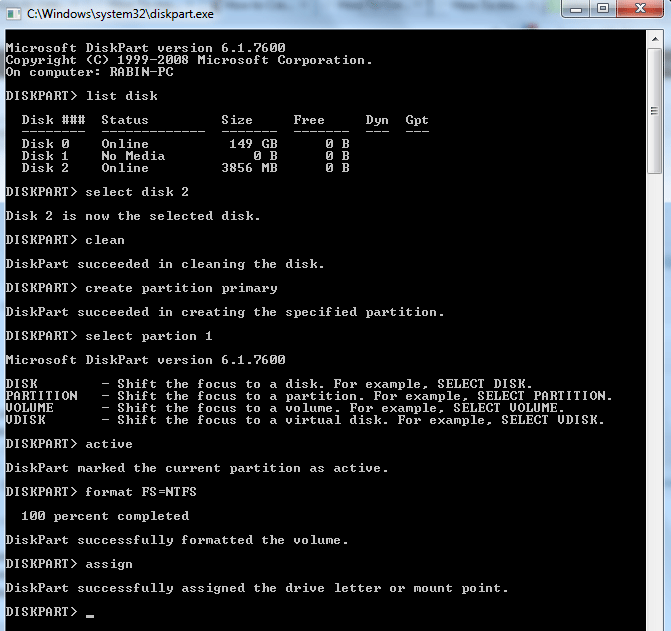Click the blinking cursor at last DISKPART prompt
The image size is (671, 631).
pos(90,616)
